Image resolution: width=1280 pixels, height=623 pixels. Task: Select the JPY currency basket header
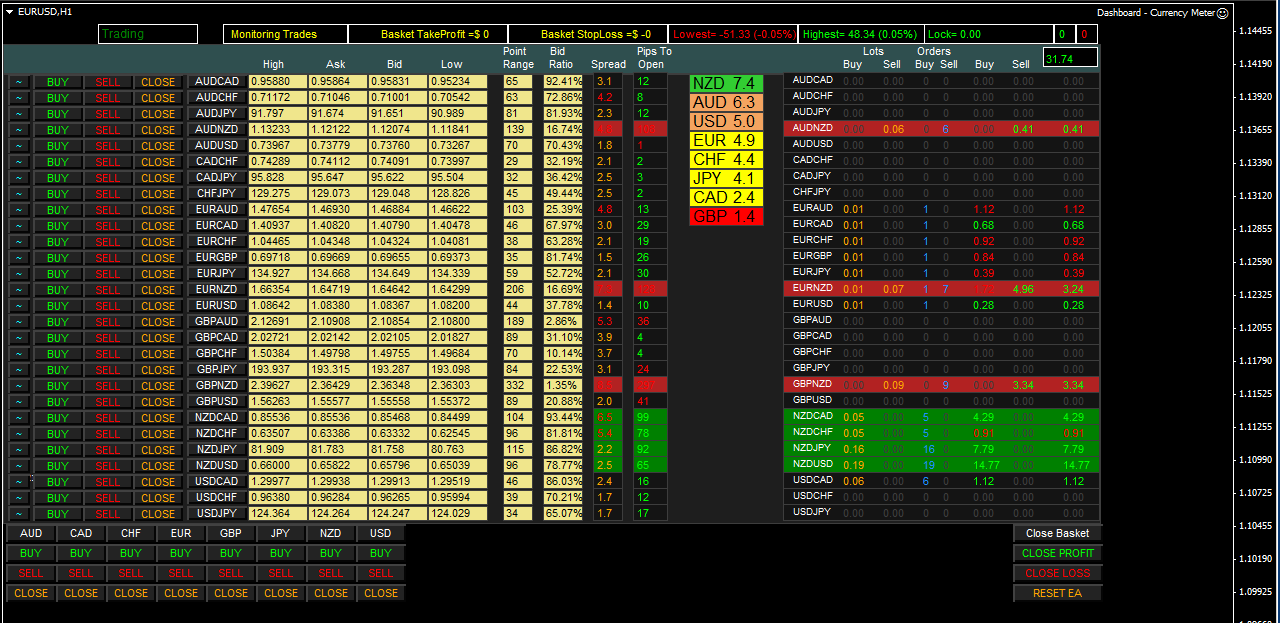pos(281,533)
